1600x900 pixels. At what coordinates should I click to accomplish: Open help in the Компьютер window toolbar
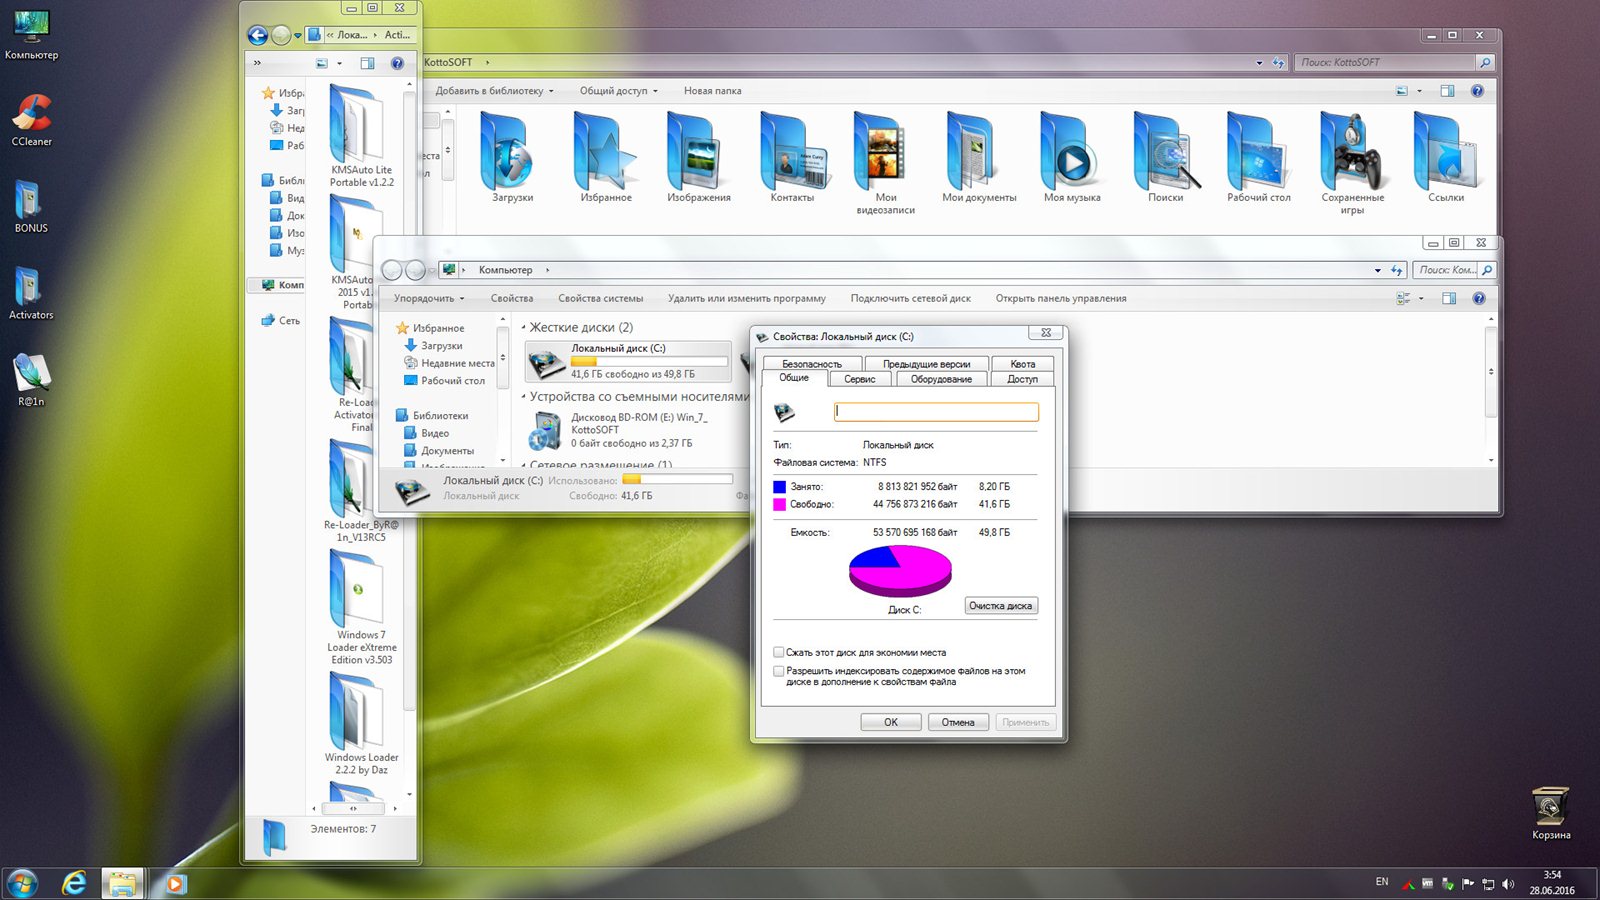coord(1479,298)
